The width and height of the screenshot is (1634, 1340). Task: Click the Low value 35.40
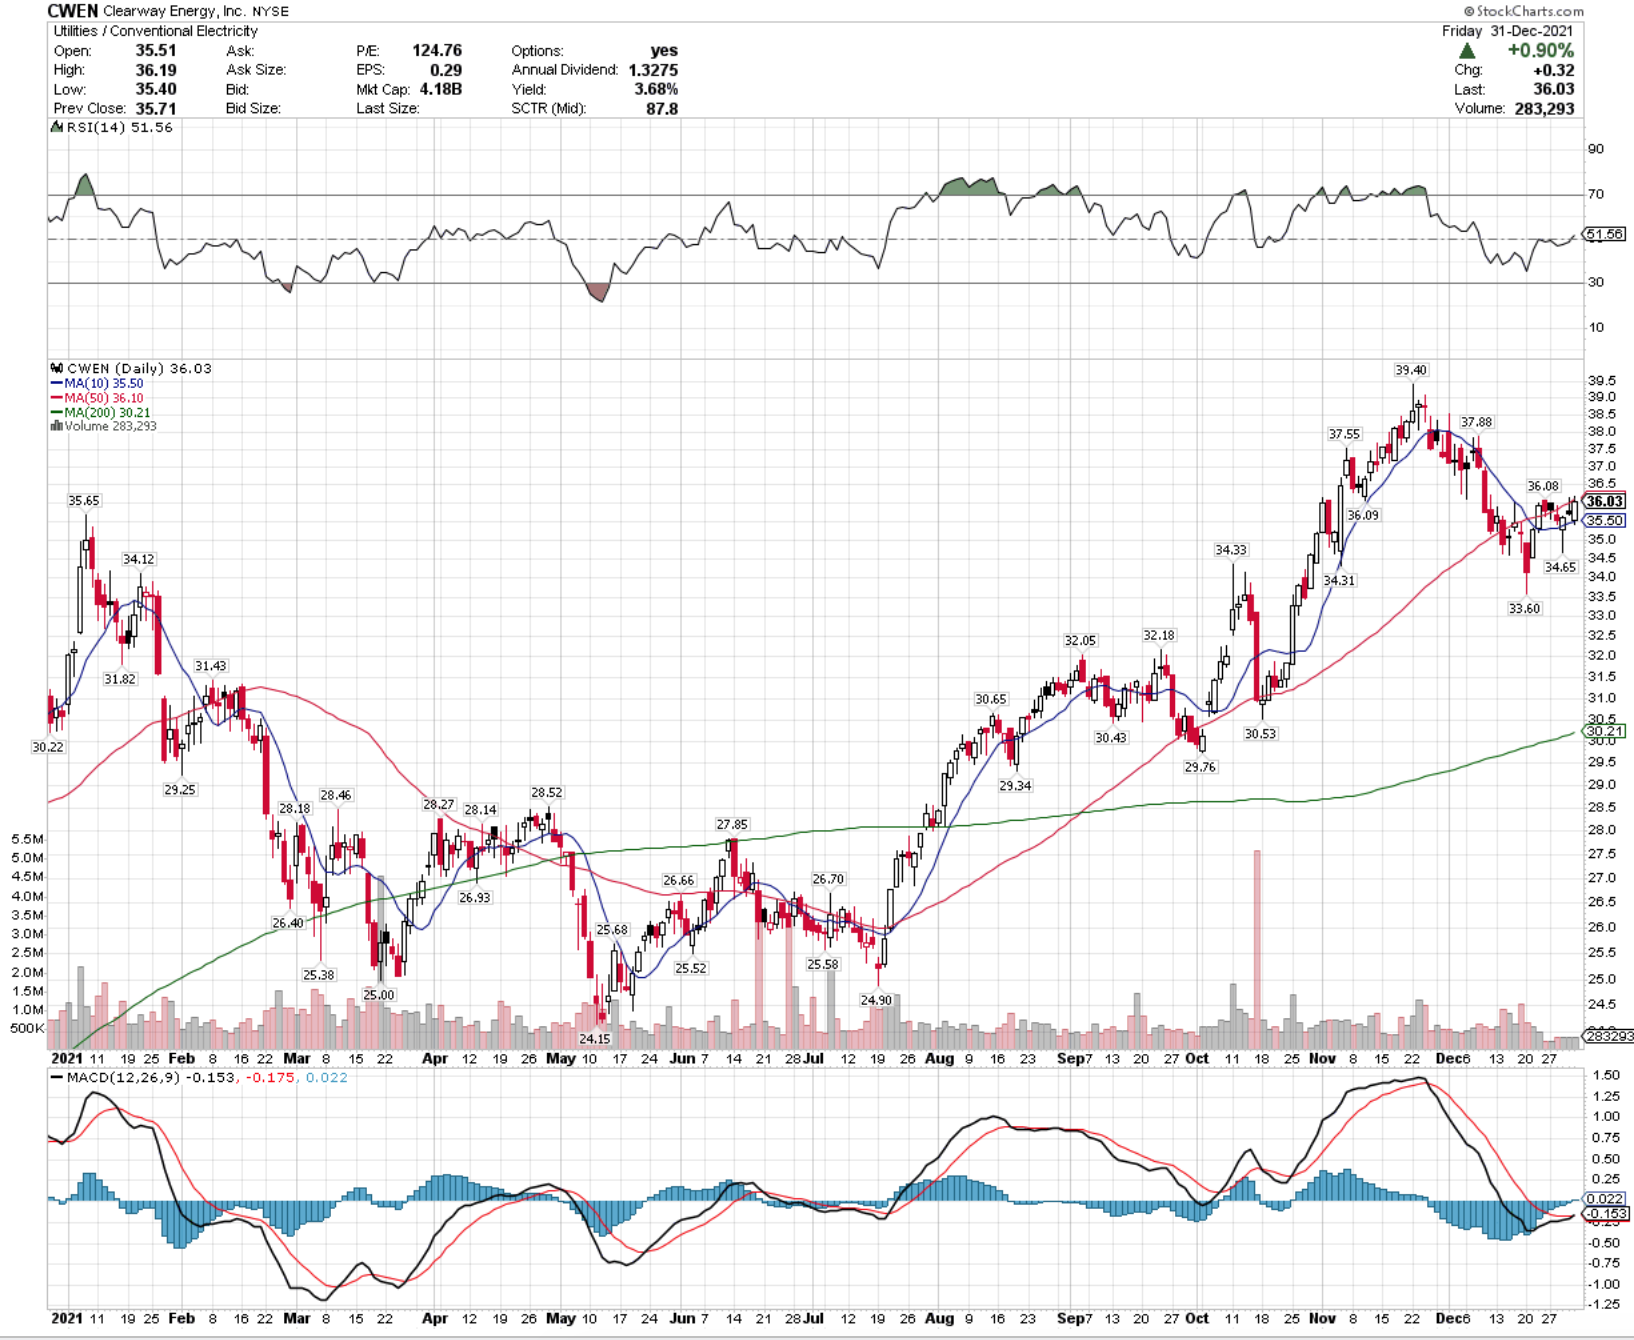point(156,89)
